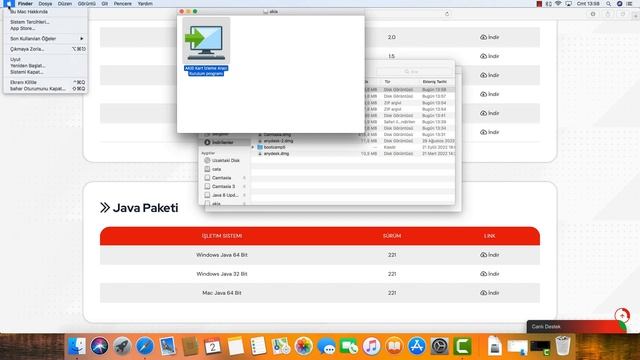Image resolution: width=640 pixels, height=360 pixels.
Task: Open Calendar icon in dock
Action: 213,347
